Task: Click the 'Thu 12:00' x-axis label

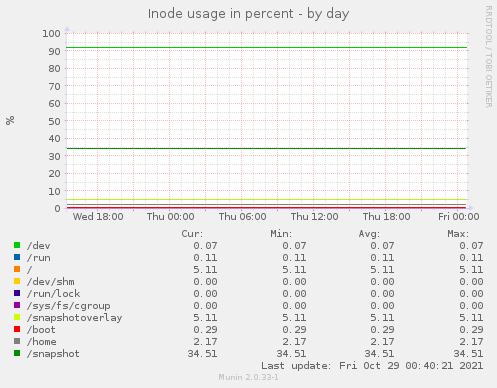Action: point(314,217)
